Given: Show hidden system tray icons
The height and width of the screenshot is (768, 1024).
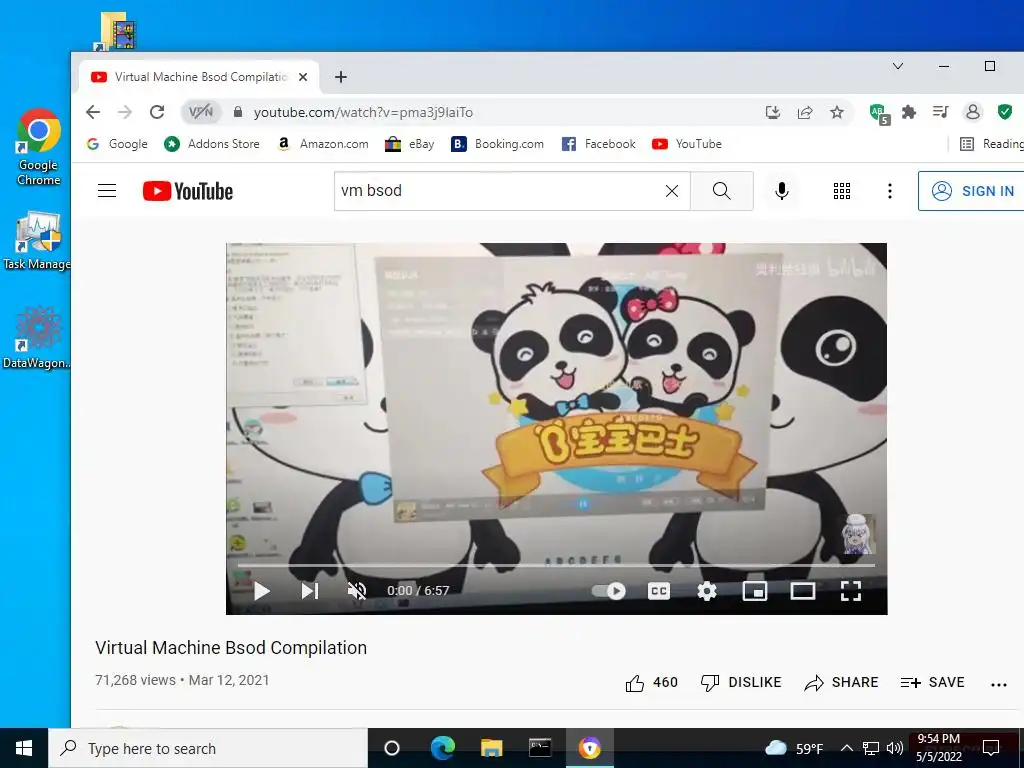Looking at the screenshot, I should click(x=846, y=748).
